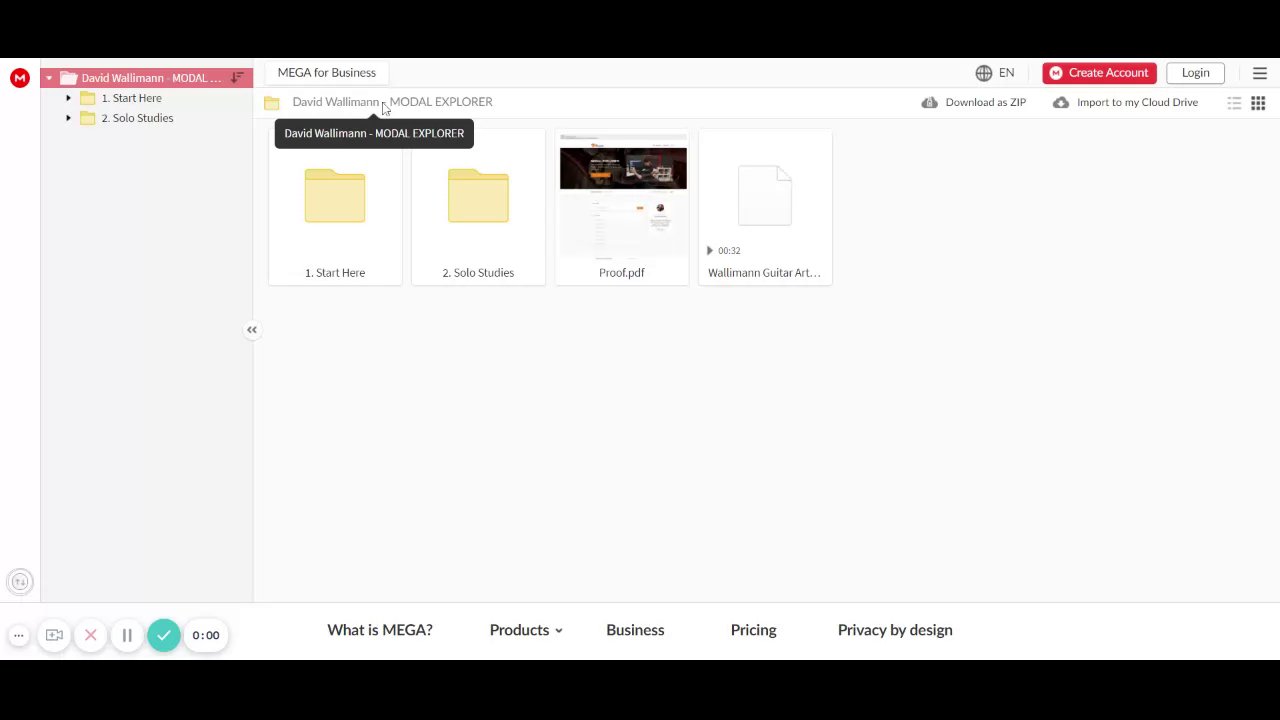Switch to list view
Screen dimensions: 1280x720
point(1235,103)
